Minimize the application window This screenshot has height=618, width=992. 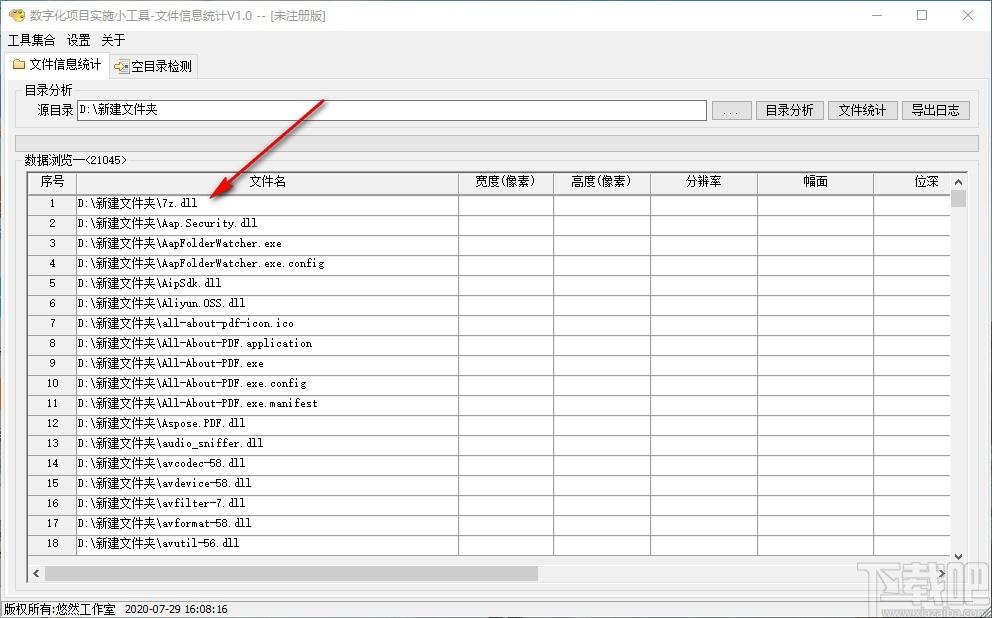pyautogui.click(x=876, y=15)
